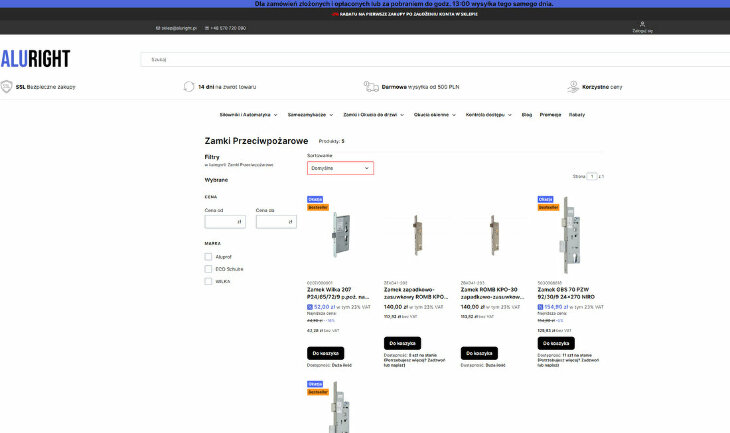Click the +48 phone number link
Image resolution: width=730 pixels, height=433 pixels.
(x=228, y=28)
